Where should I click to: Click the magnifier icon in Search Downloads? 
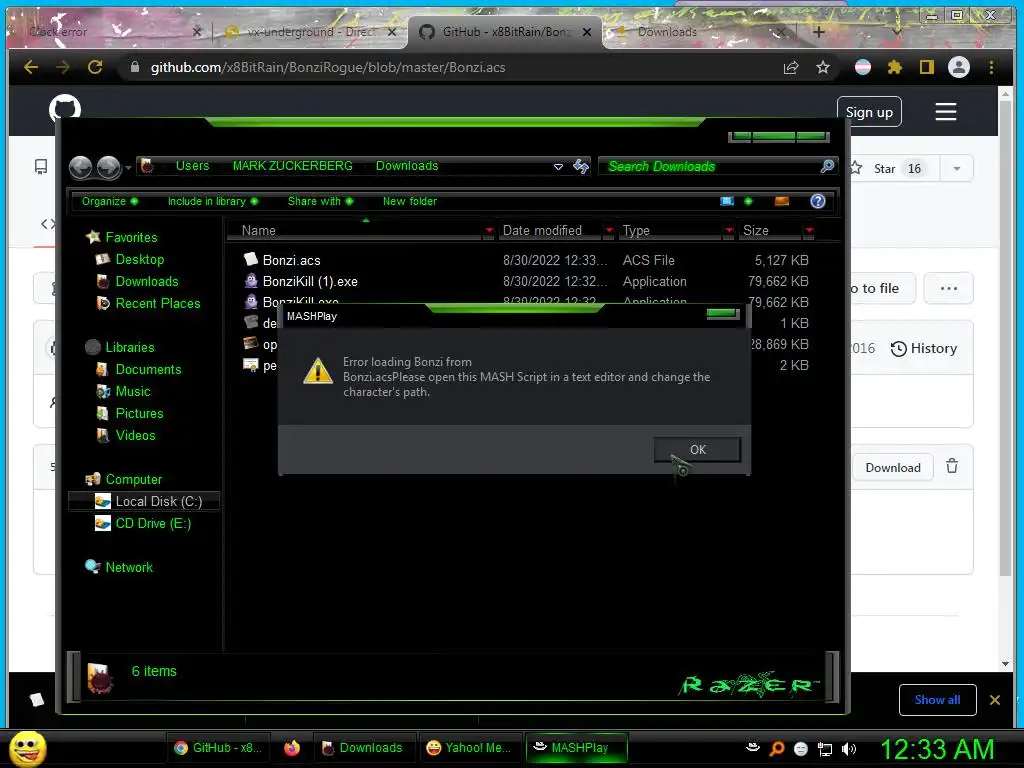(x=827, y=166)
